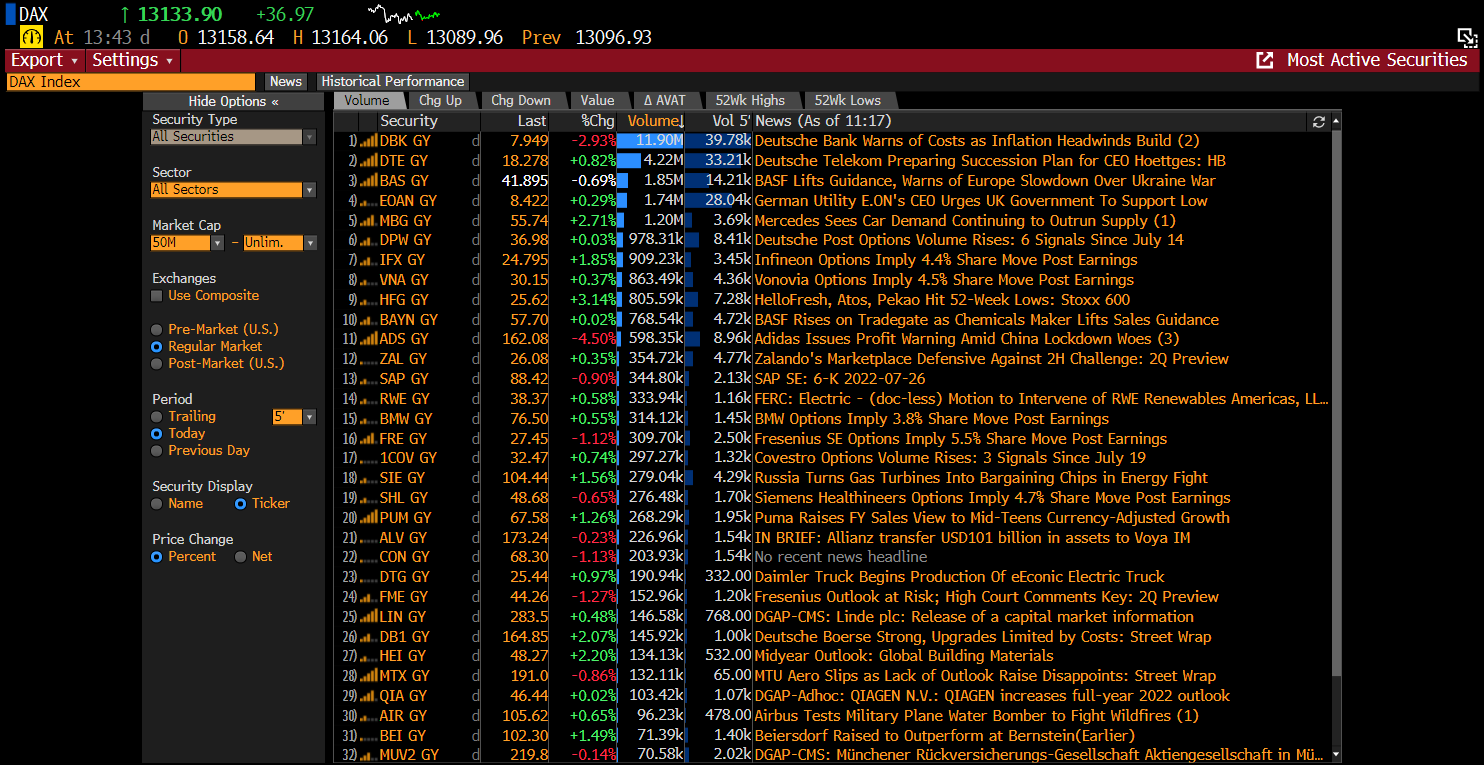Viewport: 1484px width, 765px height.
Task: Open the Sector All Sectors dropdown
Action: [233, 190]
